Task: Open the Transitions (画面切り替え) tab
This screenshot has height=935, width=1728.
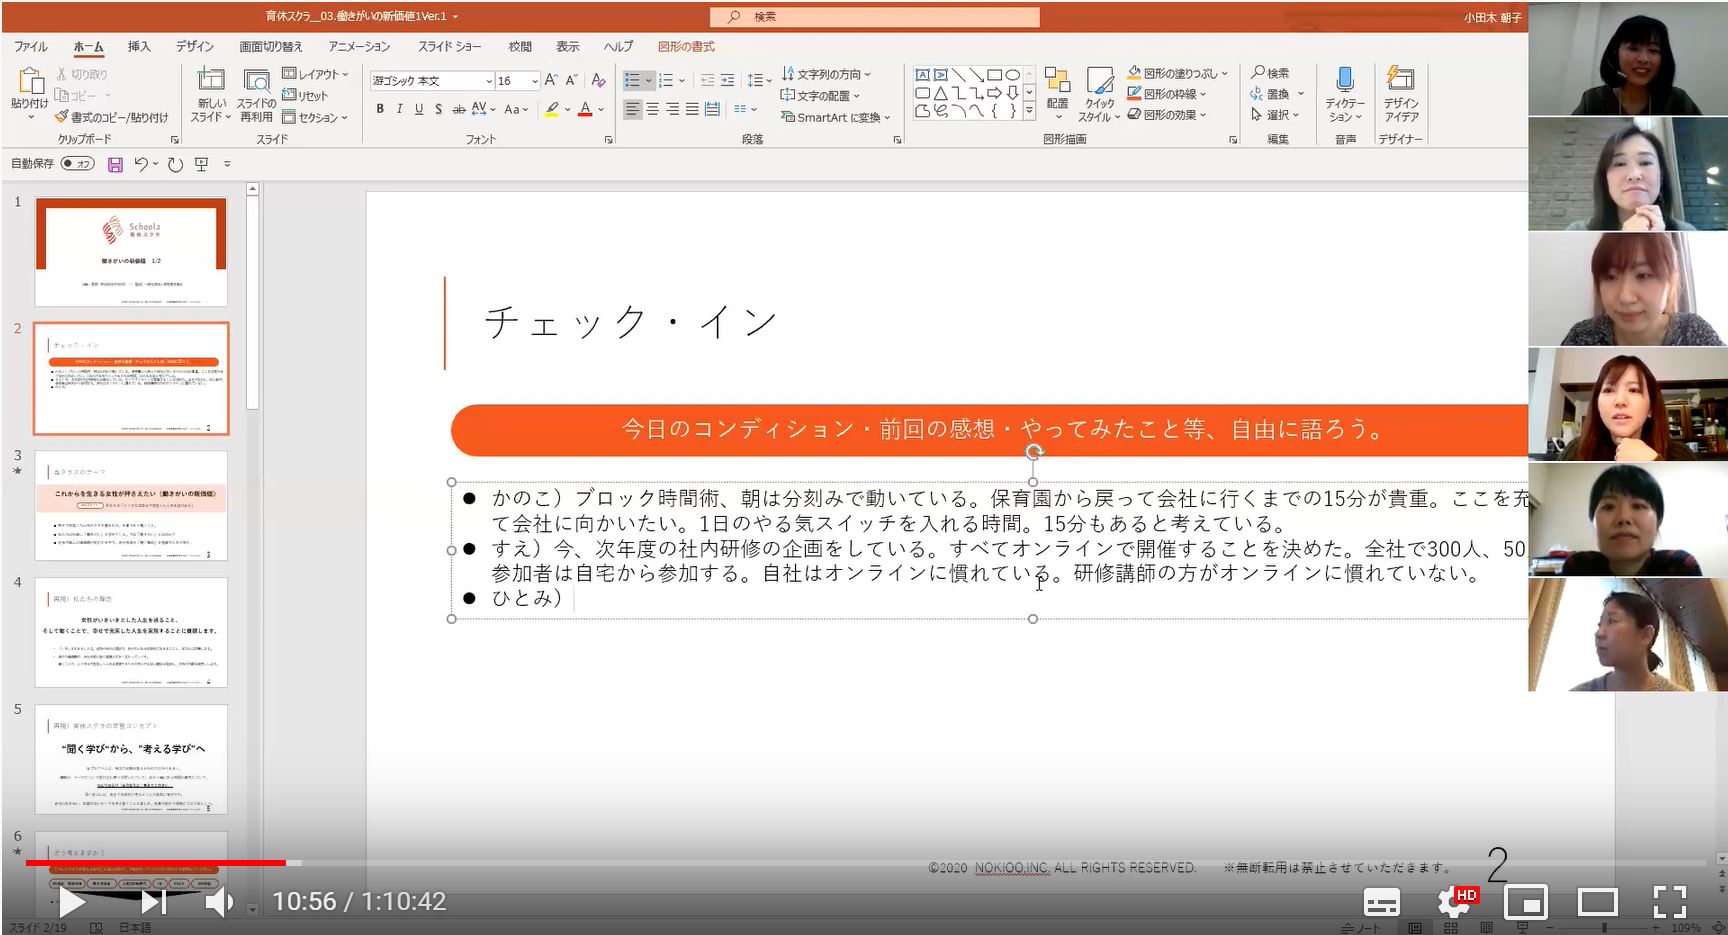Action: (270, 47)
